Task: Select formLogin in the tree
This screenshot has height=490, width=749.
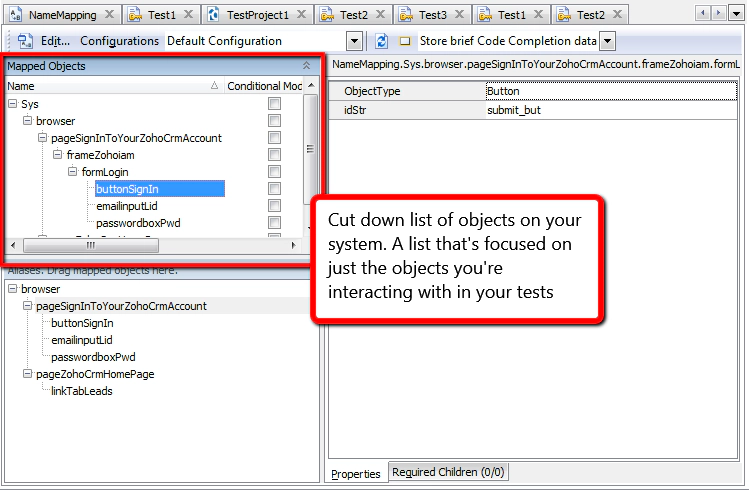Action: tap(105, 172)
